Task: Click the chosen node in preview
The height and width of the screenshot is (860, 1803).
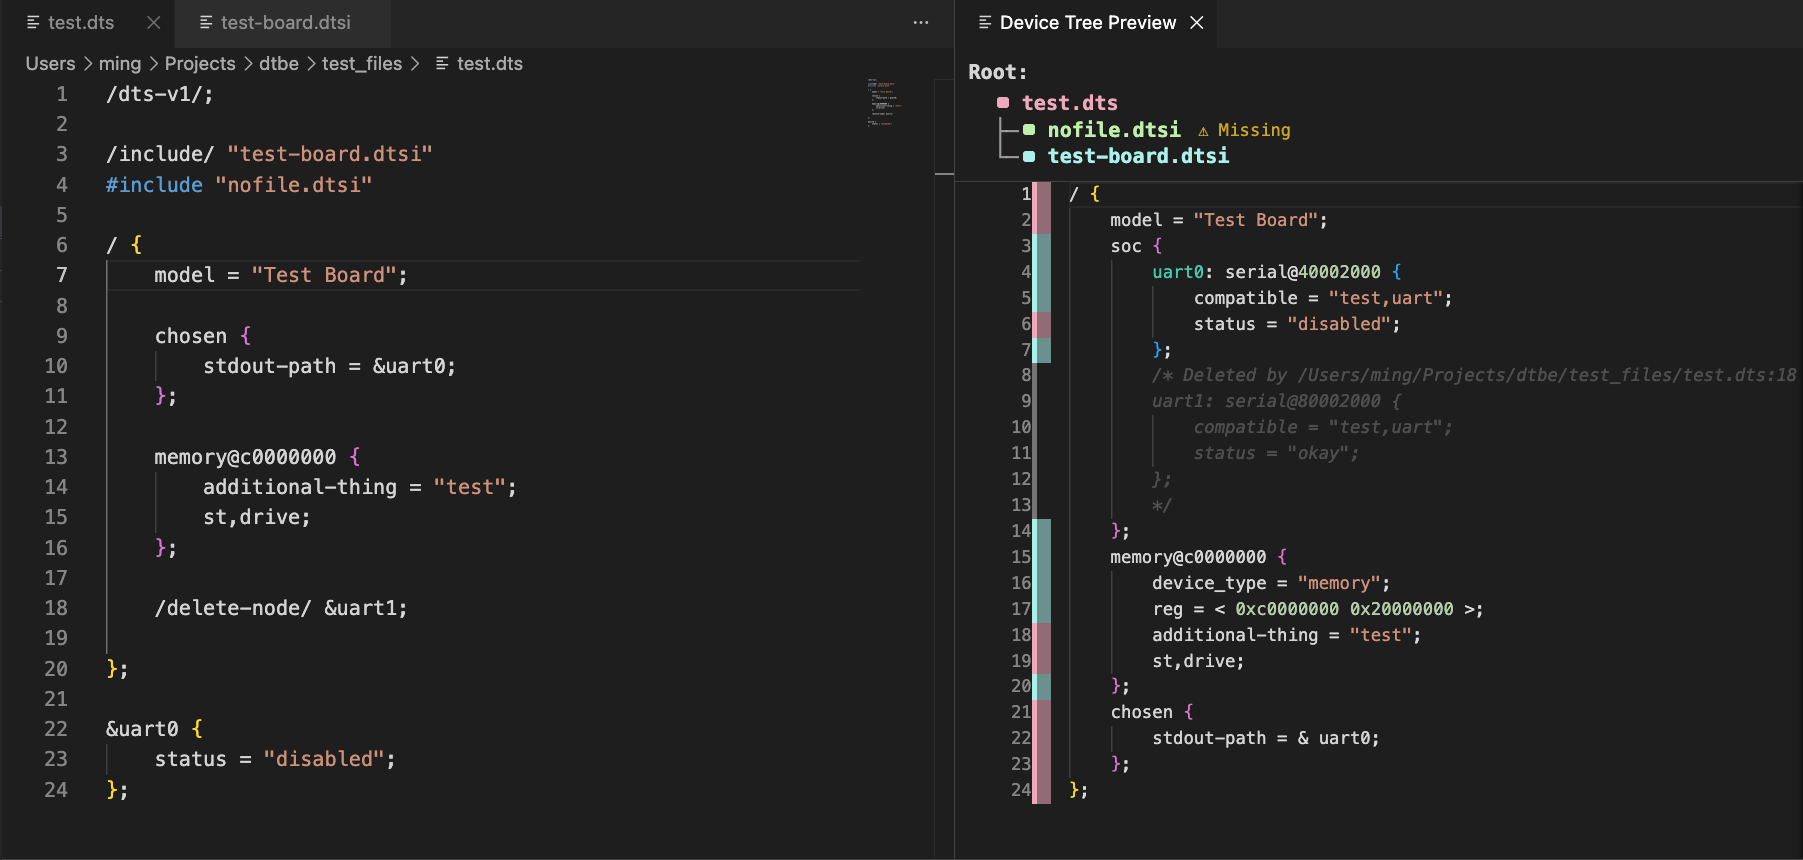Action: tap(1141, 712)
